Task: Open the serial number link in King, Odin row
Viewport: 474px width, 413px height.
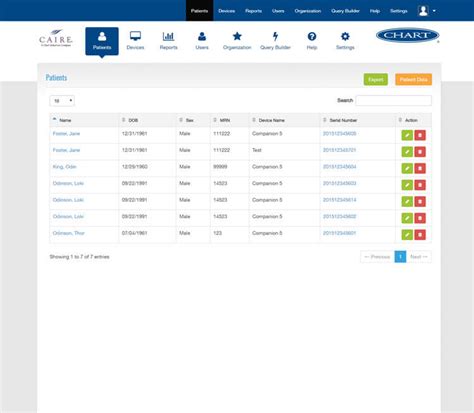Action: pos(339,167)
